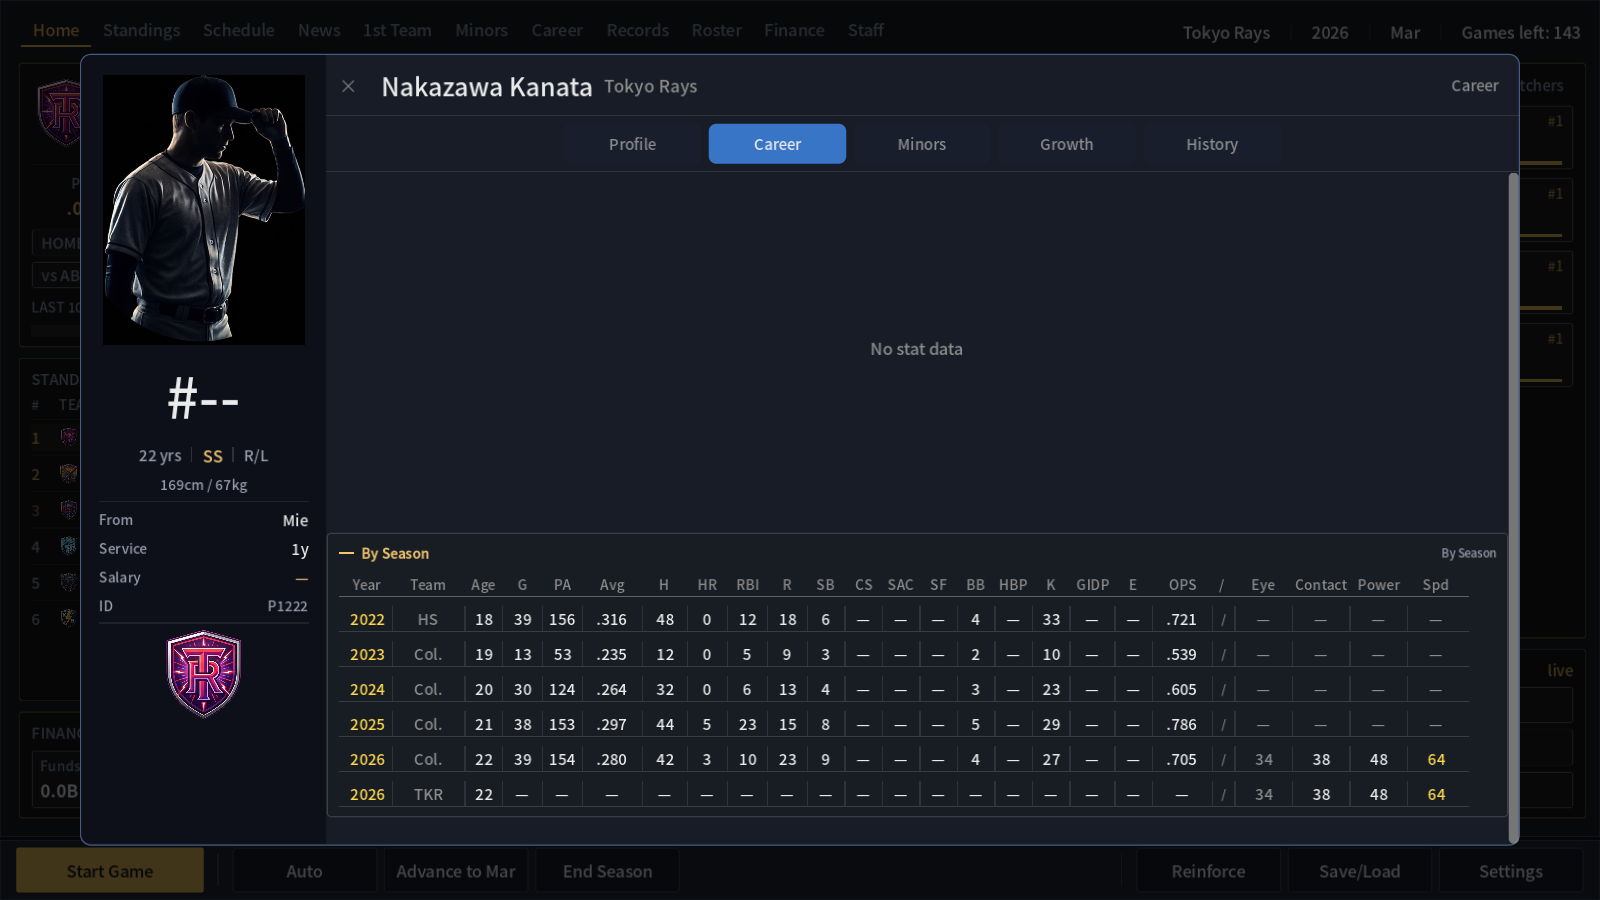This screenshot has width=1600, height=900.
Task: Click the Start Game button
Action: click(110, 871)
